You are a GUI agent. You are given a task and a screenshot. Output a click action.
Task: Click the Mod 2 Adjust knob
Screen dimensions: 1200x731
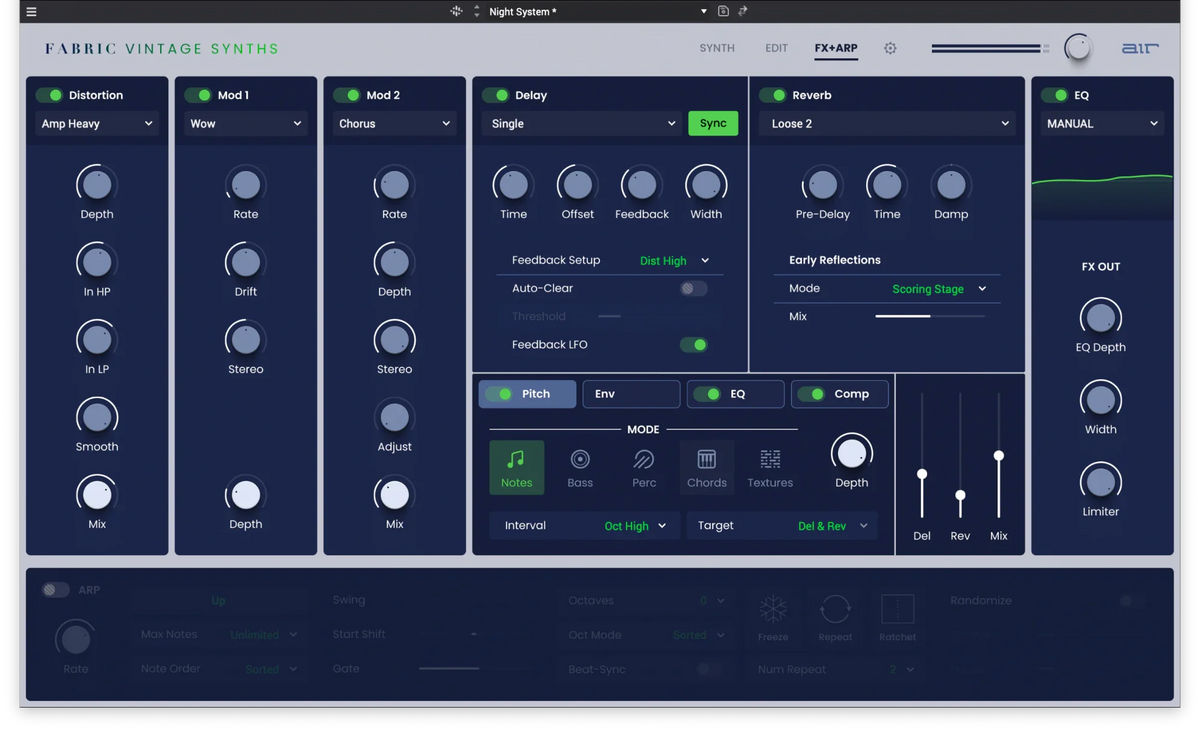(394, 416)
